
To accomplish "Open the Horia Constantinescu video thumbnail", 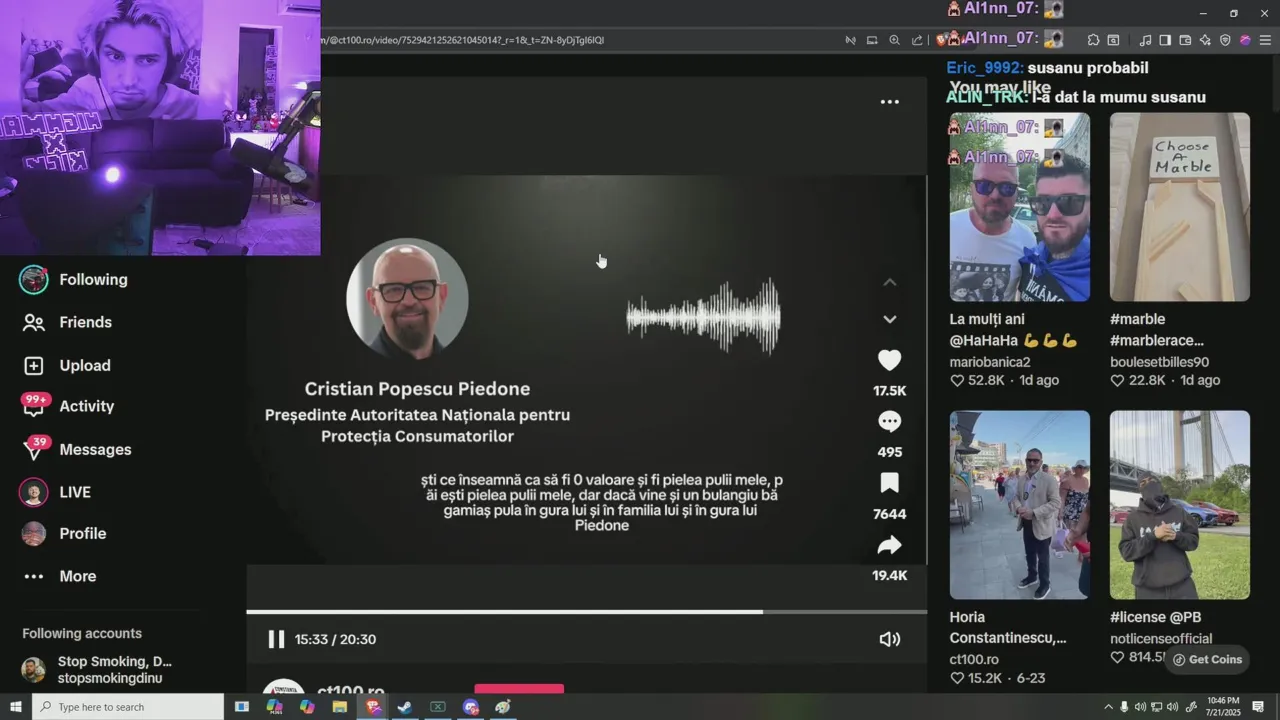I will point(1019,505).
